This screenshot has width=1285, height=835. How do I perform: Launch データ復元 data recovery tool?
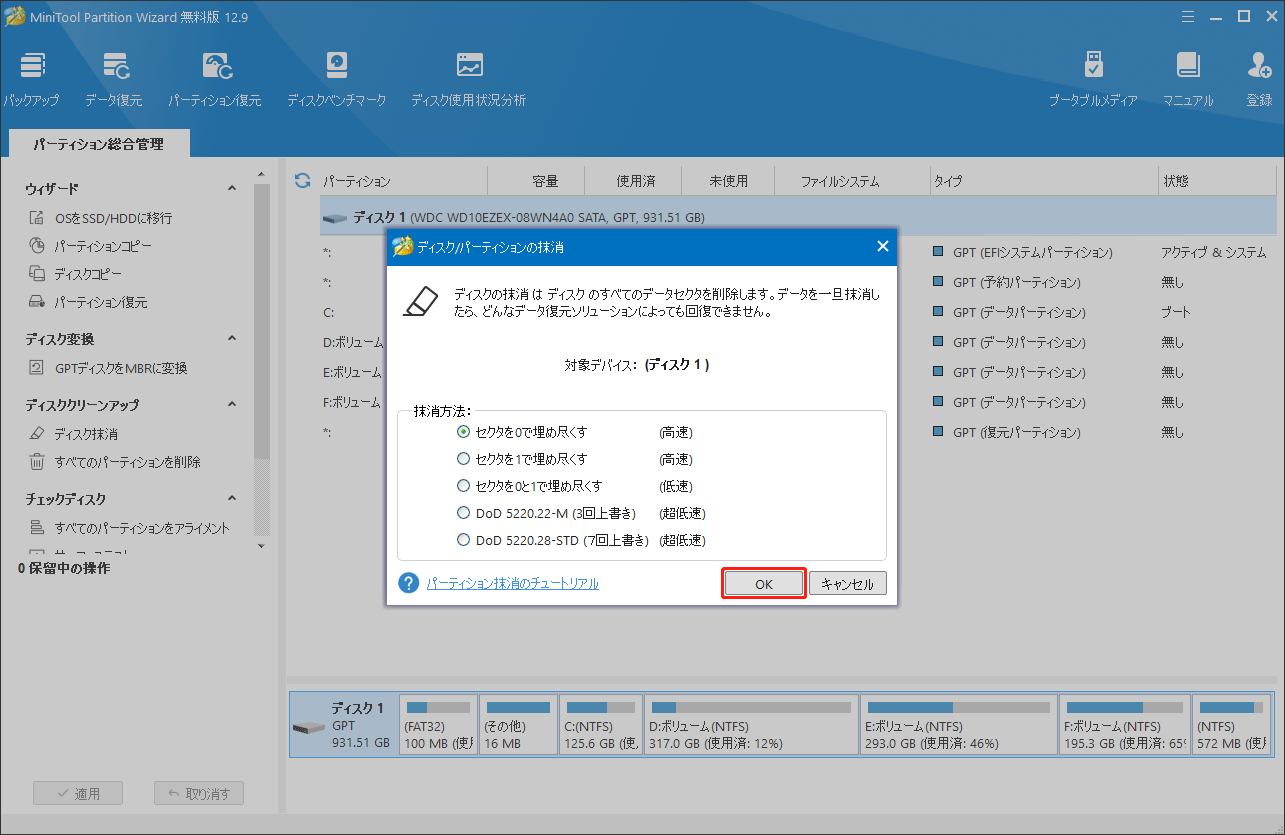click(113, 80)
